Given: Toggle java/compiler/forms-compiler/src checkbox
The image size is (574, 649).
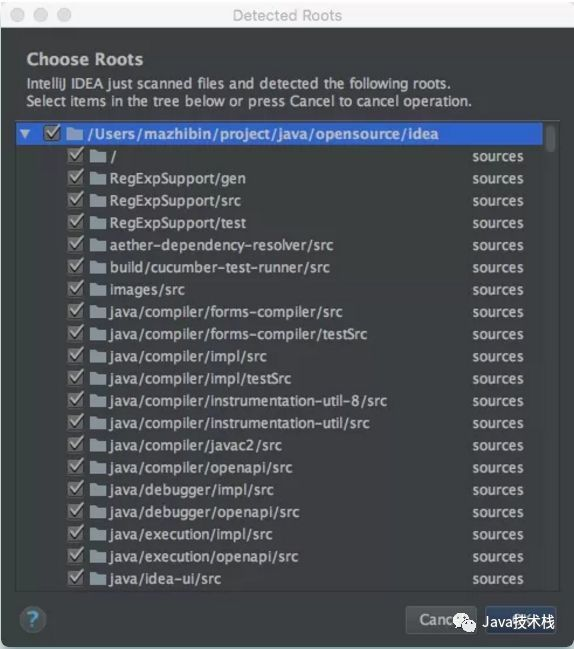Looking at the screenshot, I should pyautogui.click(x=76, y=311).
